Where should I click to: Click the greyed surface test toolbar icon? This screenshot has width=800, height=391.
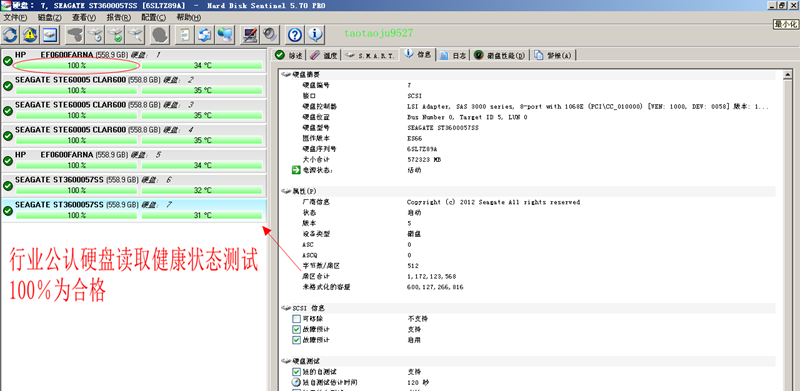click(76, 35)
